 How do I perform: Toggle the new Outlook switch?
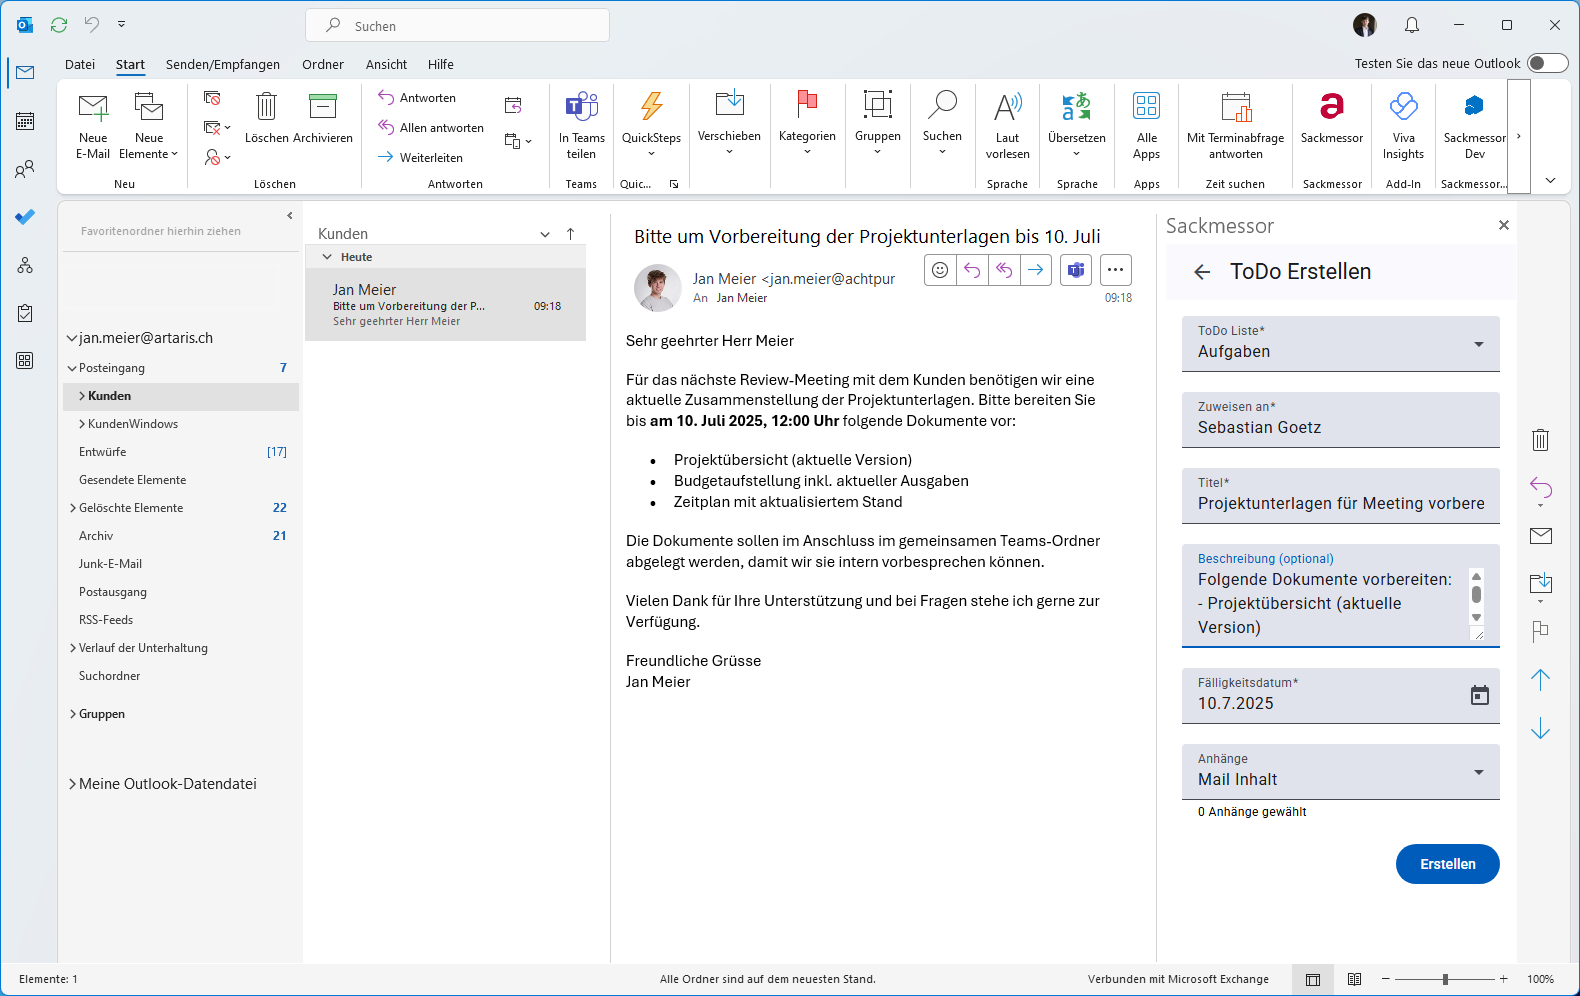click(x=1547, y=64)
